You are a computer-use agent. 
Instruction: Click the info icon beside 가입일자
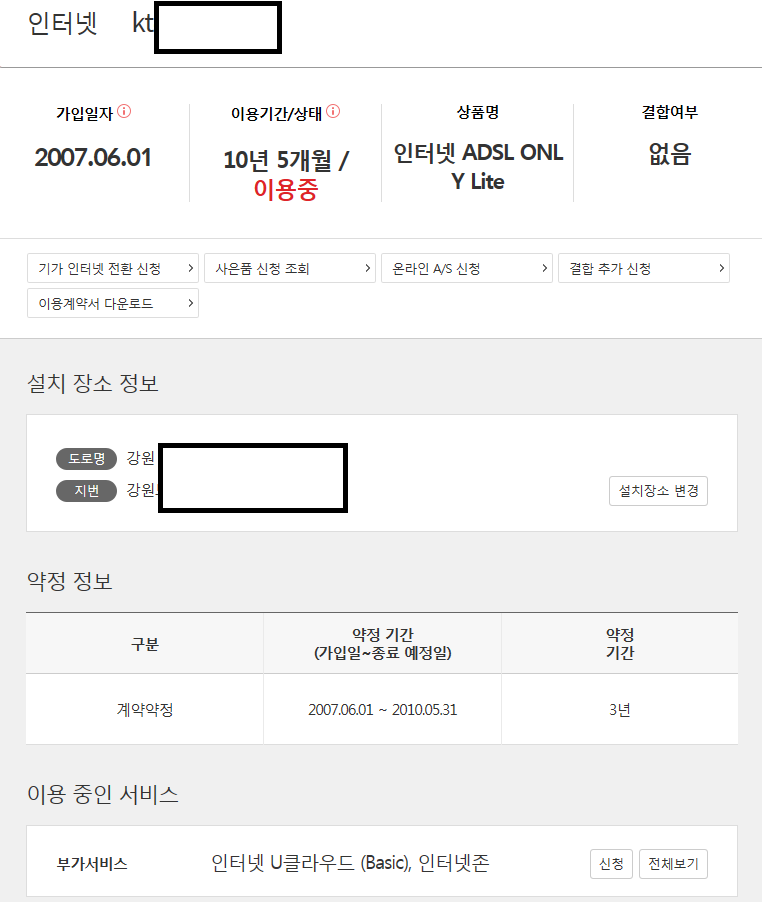click(124, 112)
